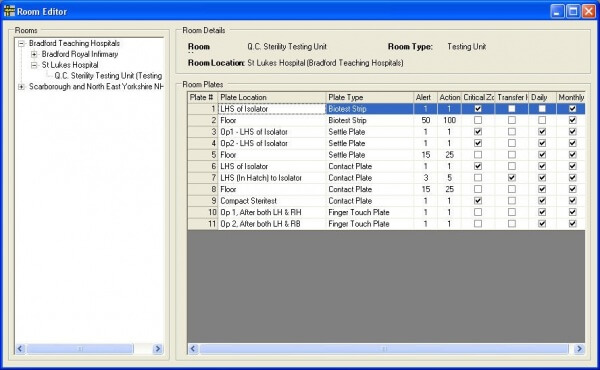600x370 pixels.
Task: Expand Scarborough and North East Yorkshire node
Action: [21, 87]
